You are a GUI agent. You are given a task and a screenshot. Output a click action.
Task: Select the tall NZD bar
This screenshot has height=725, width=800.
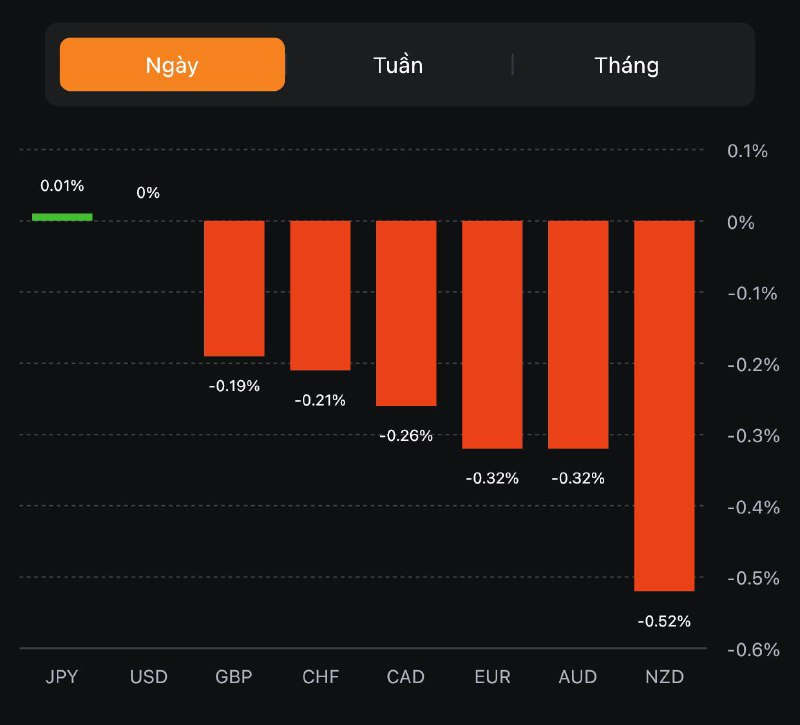(x=664, y=405)
